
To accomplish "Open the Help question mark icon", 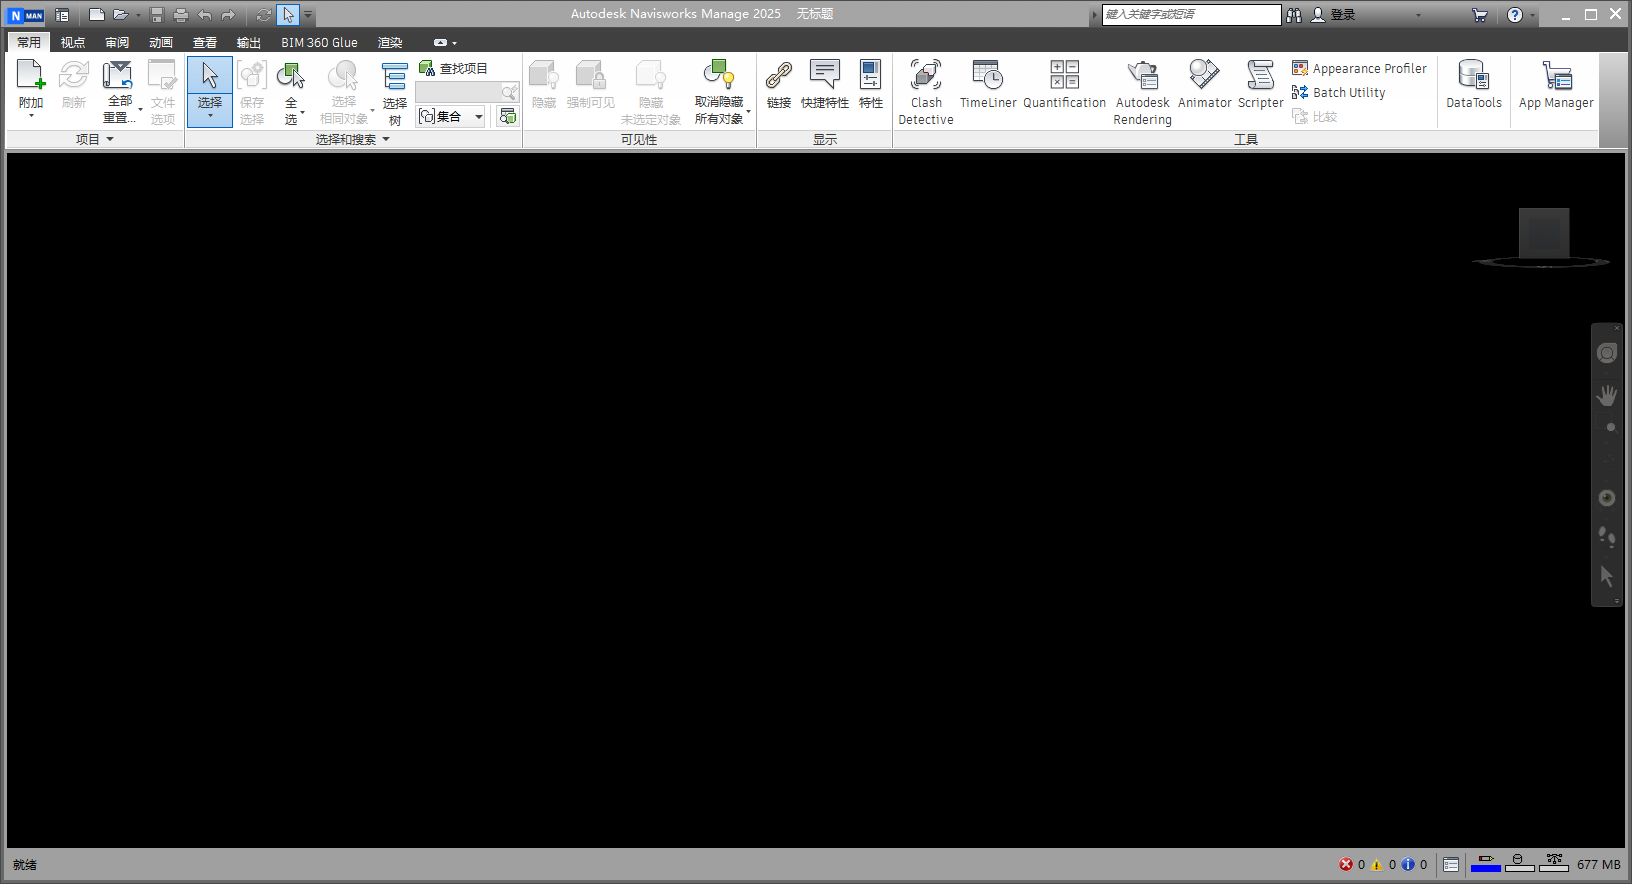I will pyautogui.click(x=1515, y=15).
